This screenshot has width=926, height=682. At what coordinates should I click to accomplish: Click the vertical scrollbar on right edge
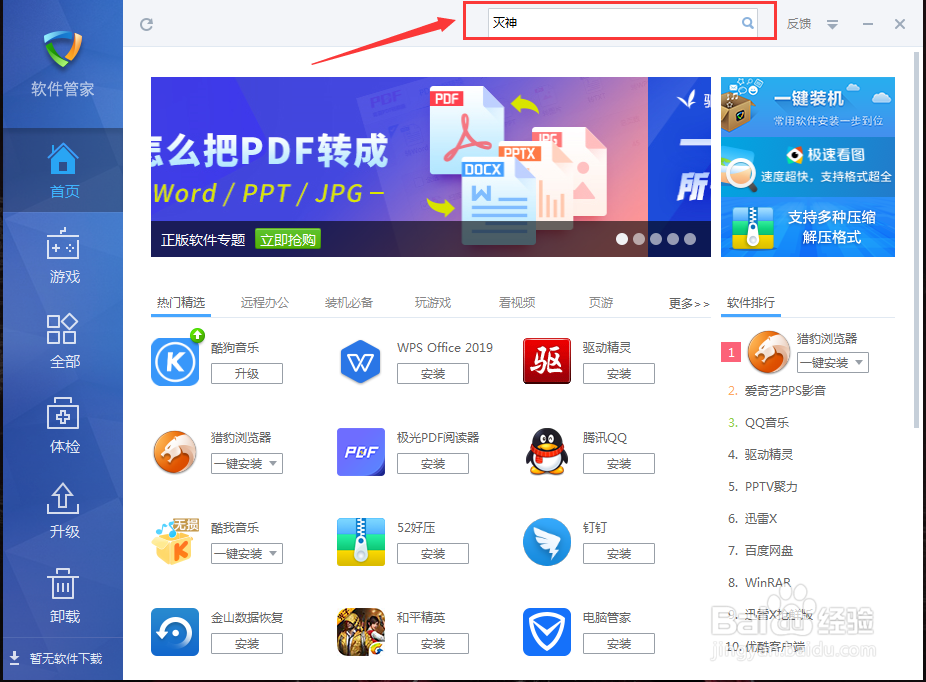917,239
